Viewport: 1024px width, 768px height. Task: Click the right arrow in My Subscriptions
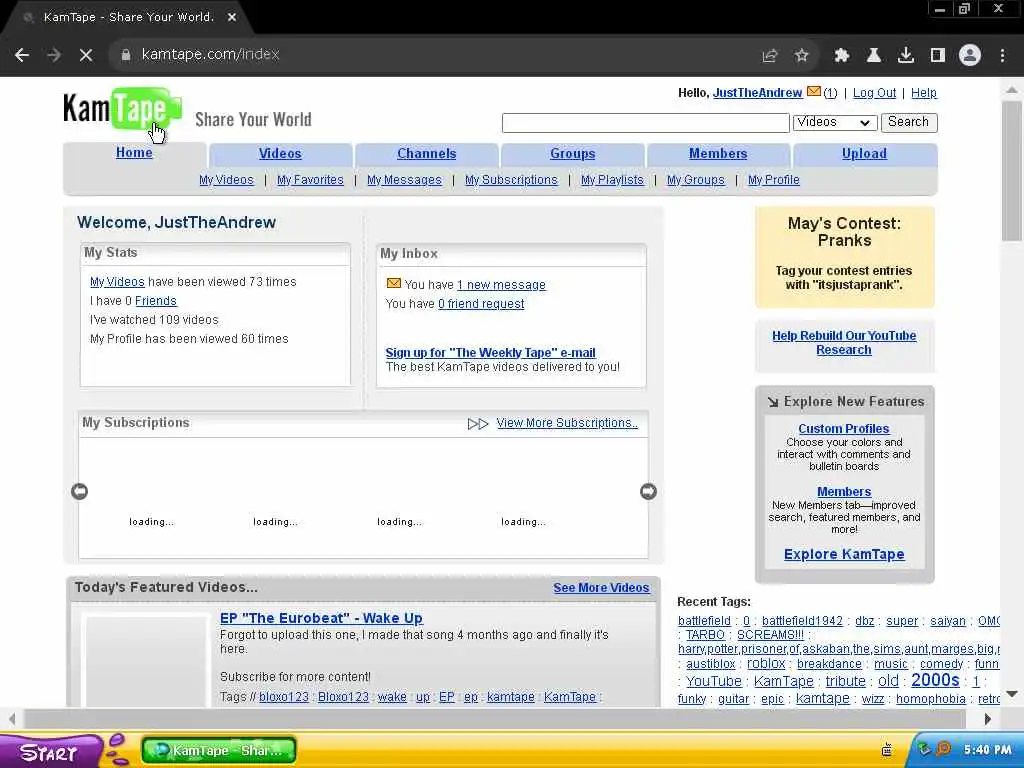[x=648, y=491]
